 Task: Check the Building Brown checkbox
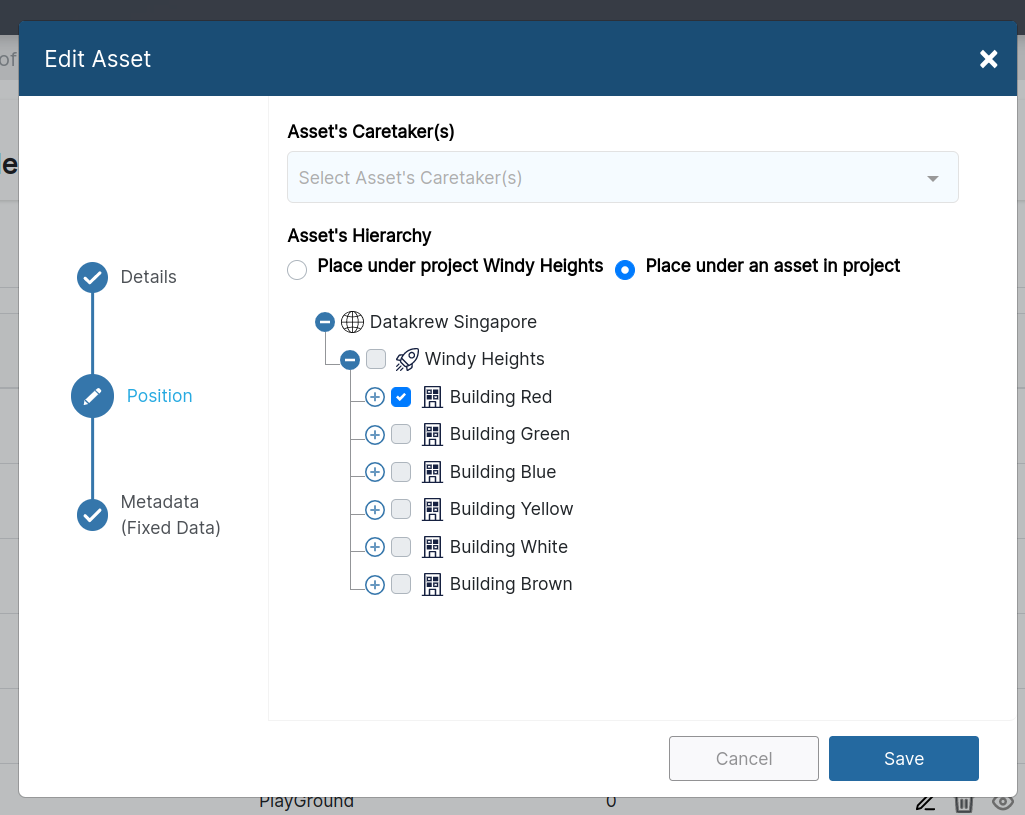click(401, 584)
